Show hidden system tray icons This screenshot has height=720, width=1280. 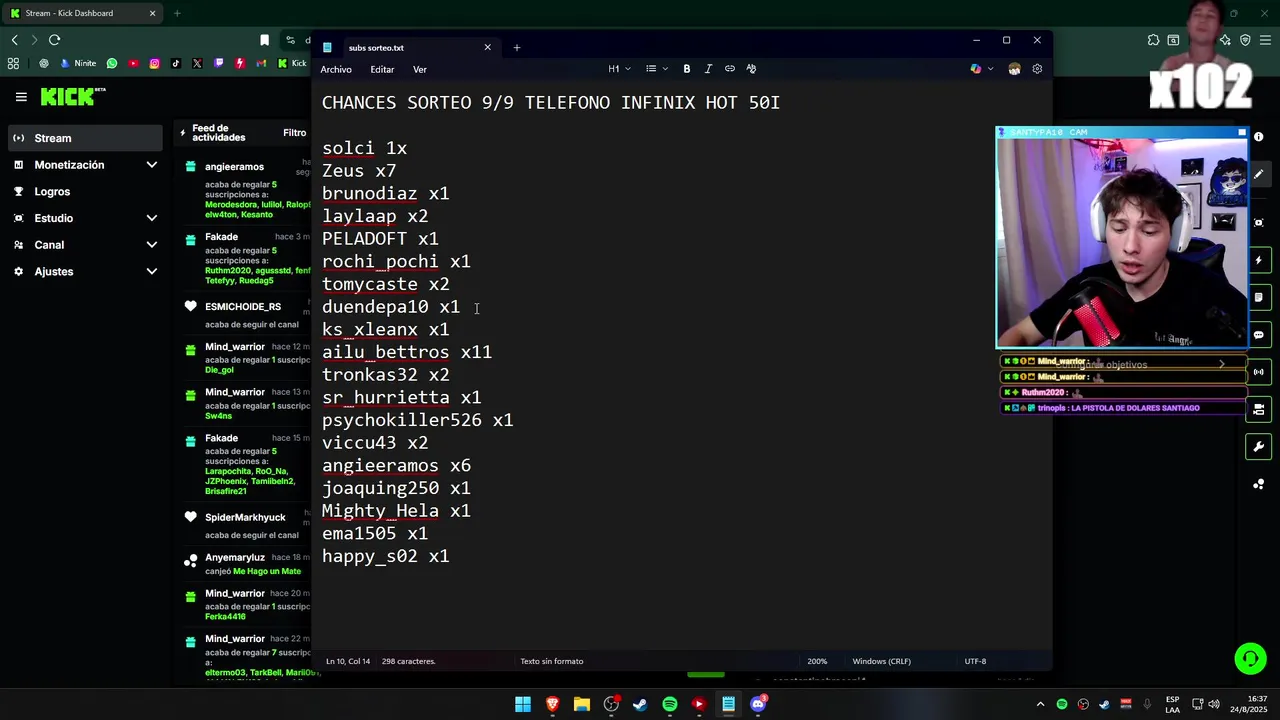[x=1040, y=704]
